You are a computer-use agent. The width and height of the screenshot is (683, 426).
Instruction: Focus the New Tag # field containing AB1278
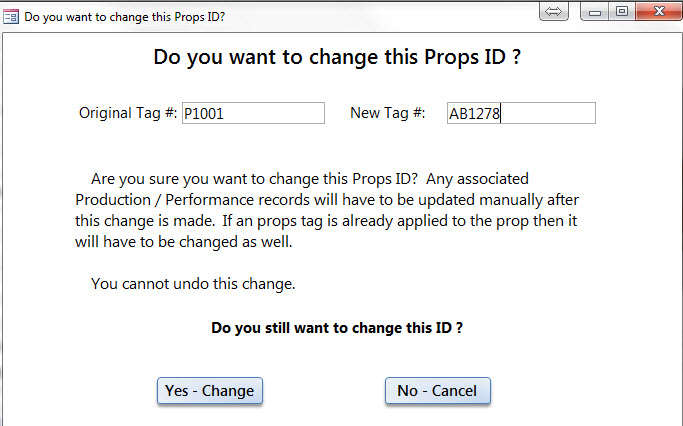(521, 113)
